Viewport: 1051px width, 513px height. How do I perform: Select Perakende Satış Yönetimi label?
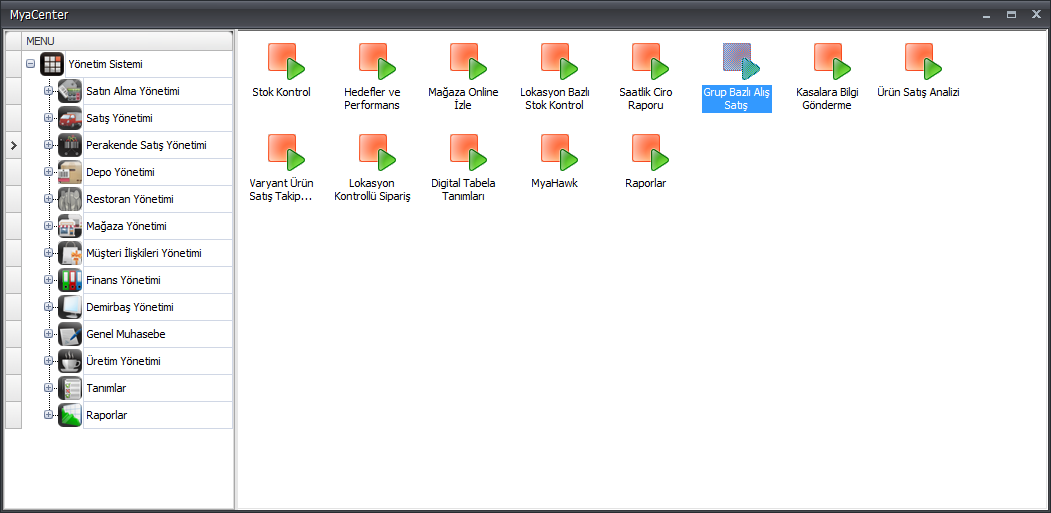pyautogui.click(x=146, y=145)
